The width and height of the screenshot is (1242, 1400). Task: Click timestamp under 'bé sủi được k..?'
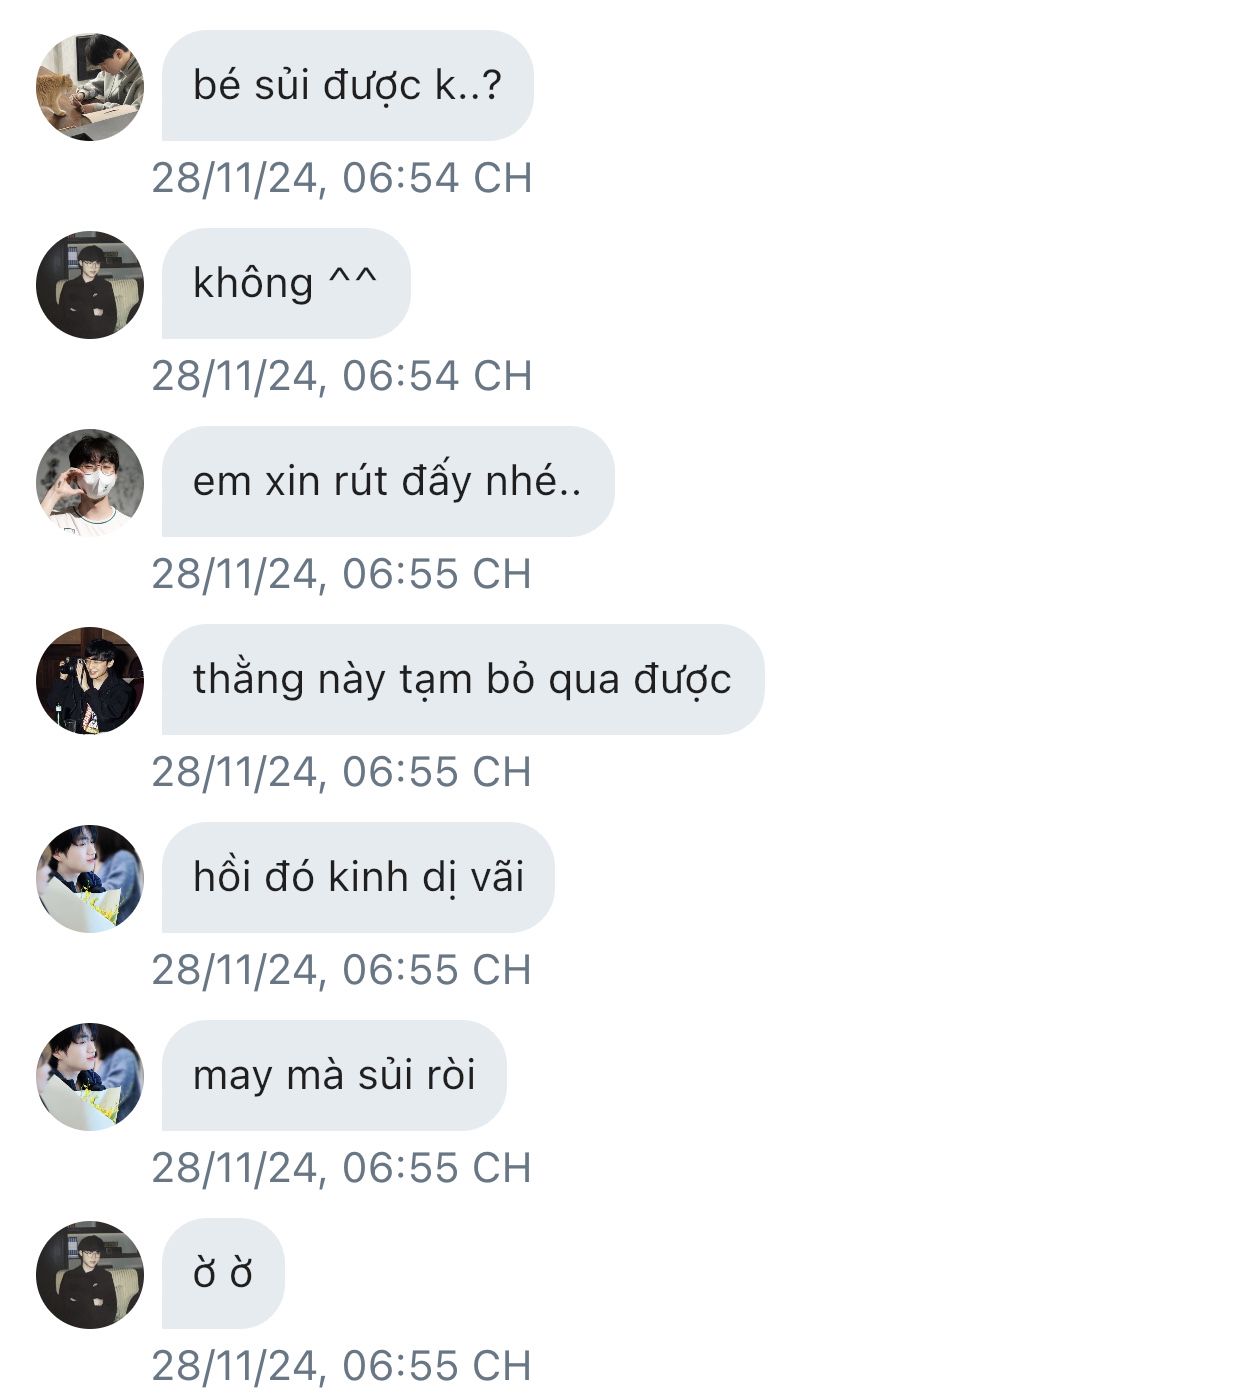point(342,178)
